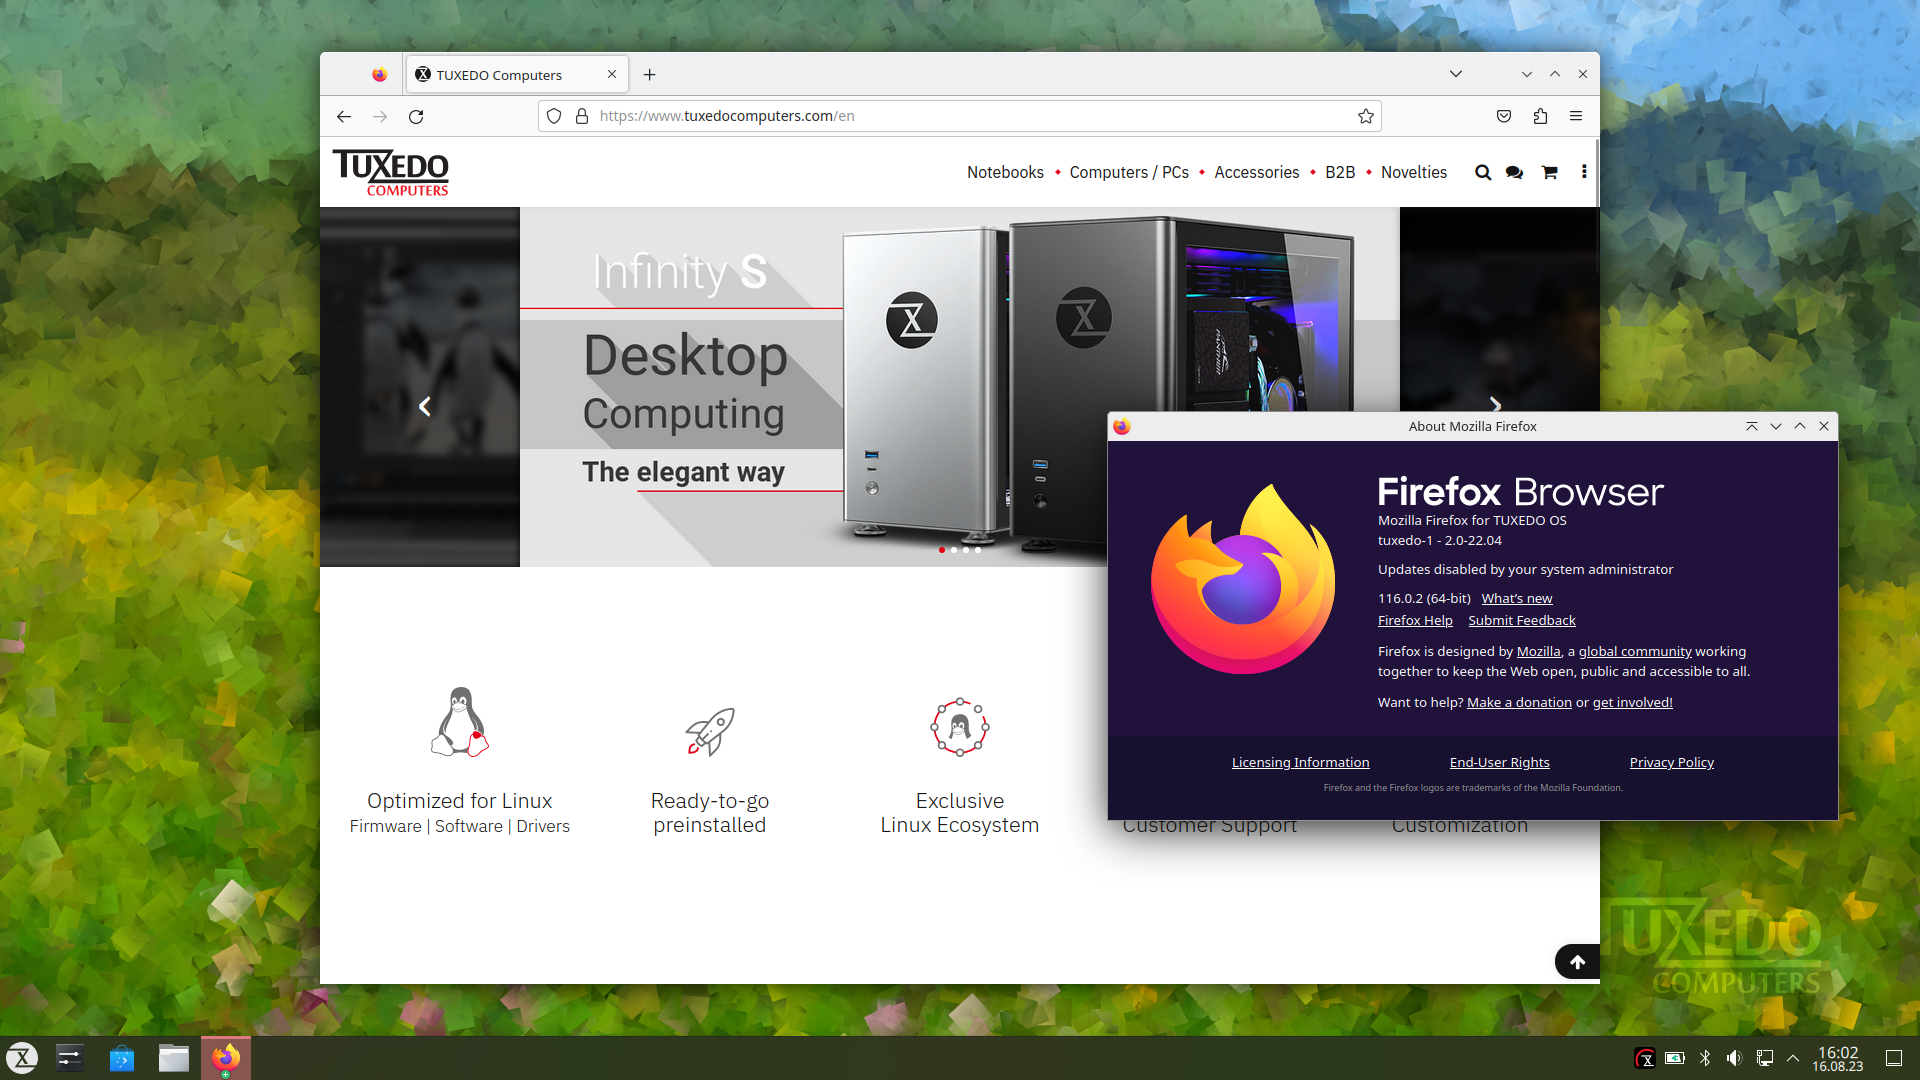The width and height of the screenshot is (1920, 1080).
Task: Open the chat bubbles icon on TUXEDO site
Action: pos(1515,172)
